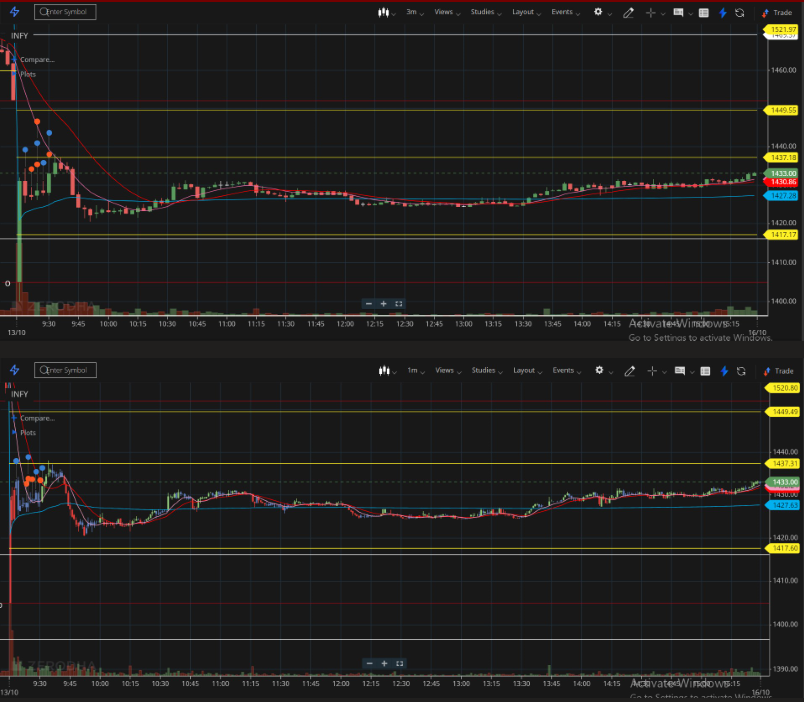804x702 pixels.
Task: Click the blue lightning icon in the 1m toolbar
Action: [724, 371]
